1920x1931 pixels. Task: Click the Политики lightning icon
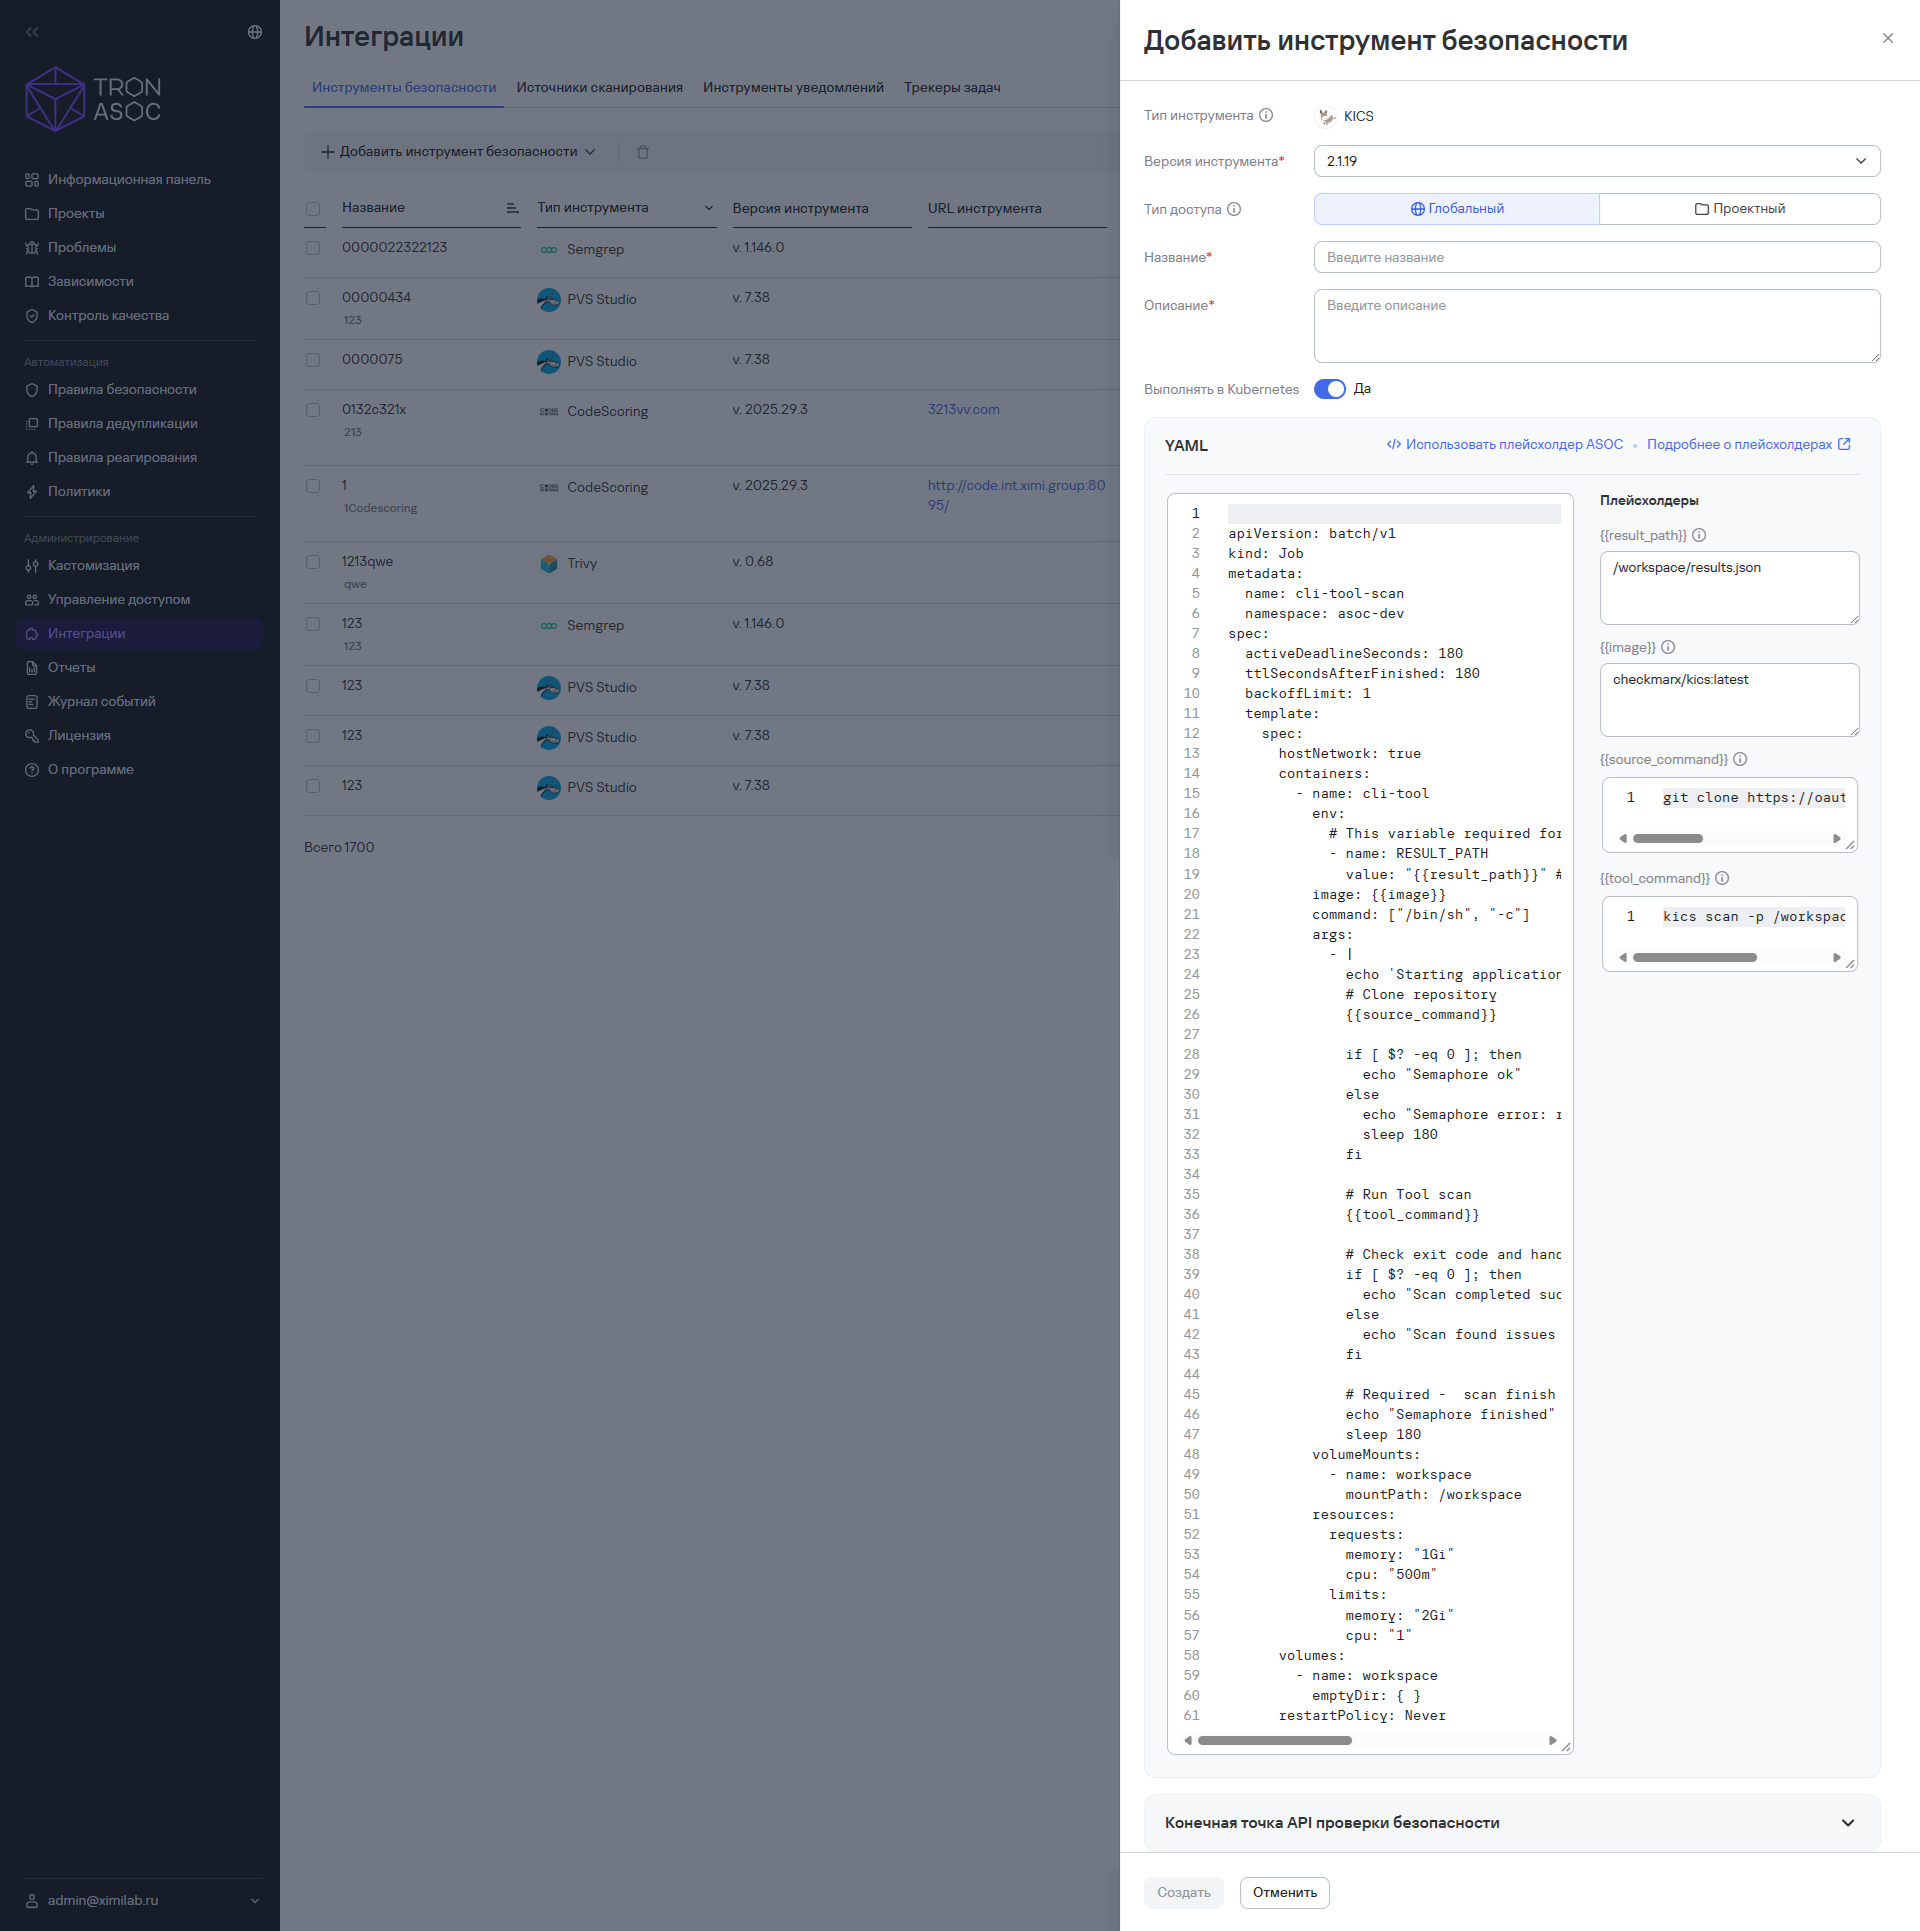coord(32,492)
